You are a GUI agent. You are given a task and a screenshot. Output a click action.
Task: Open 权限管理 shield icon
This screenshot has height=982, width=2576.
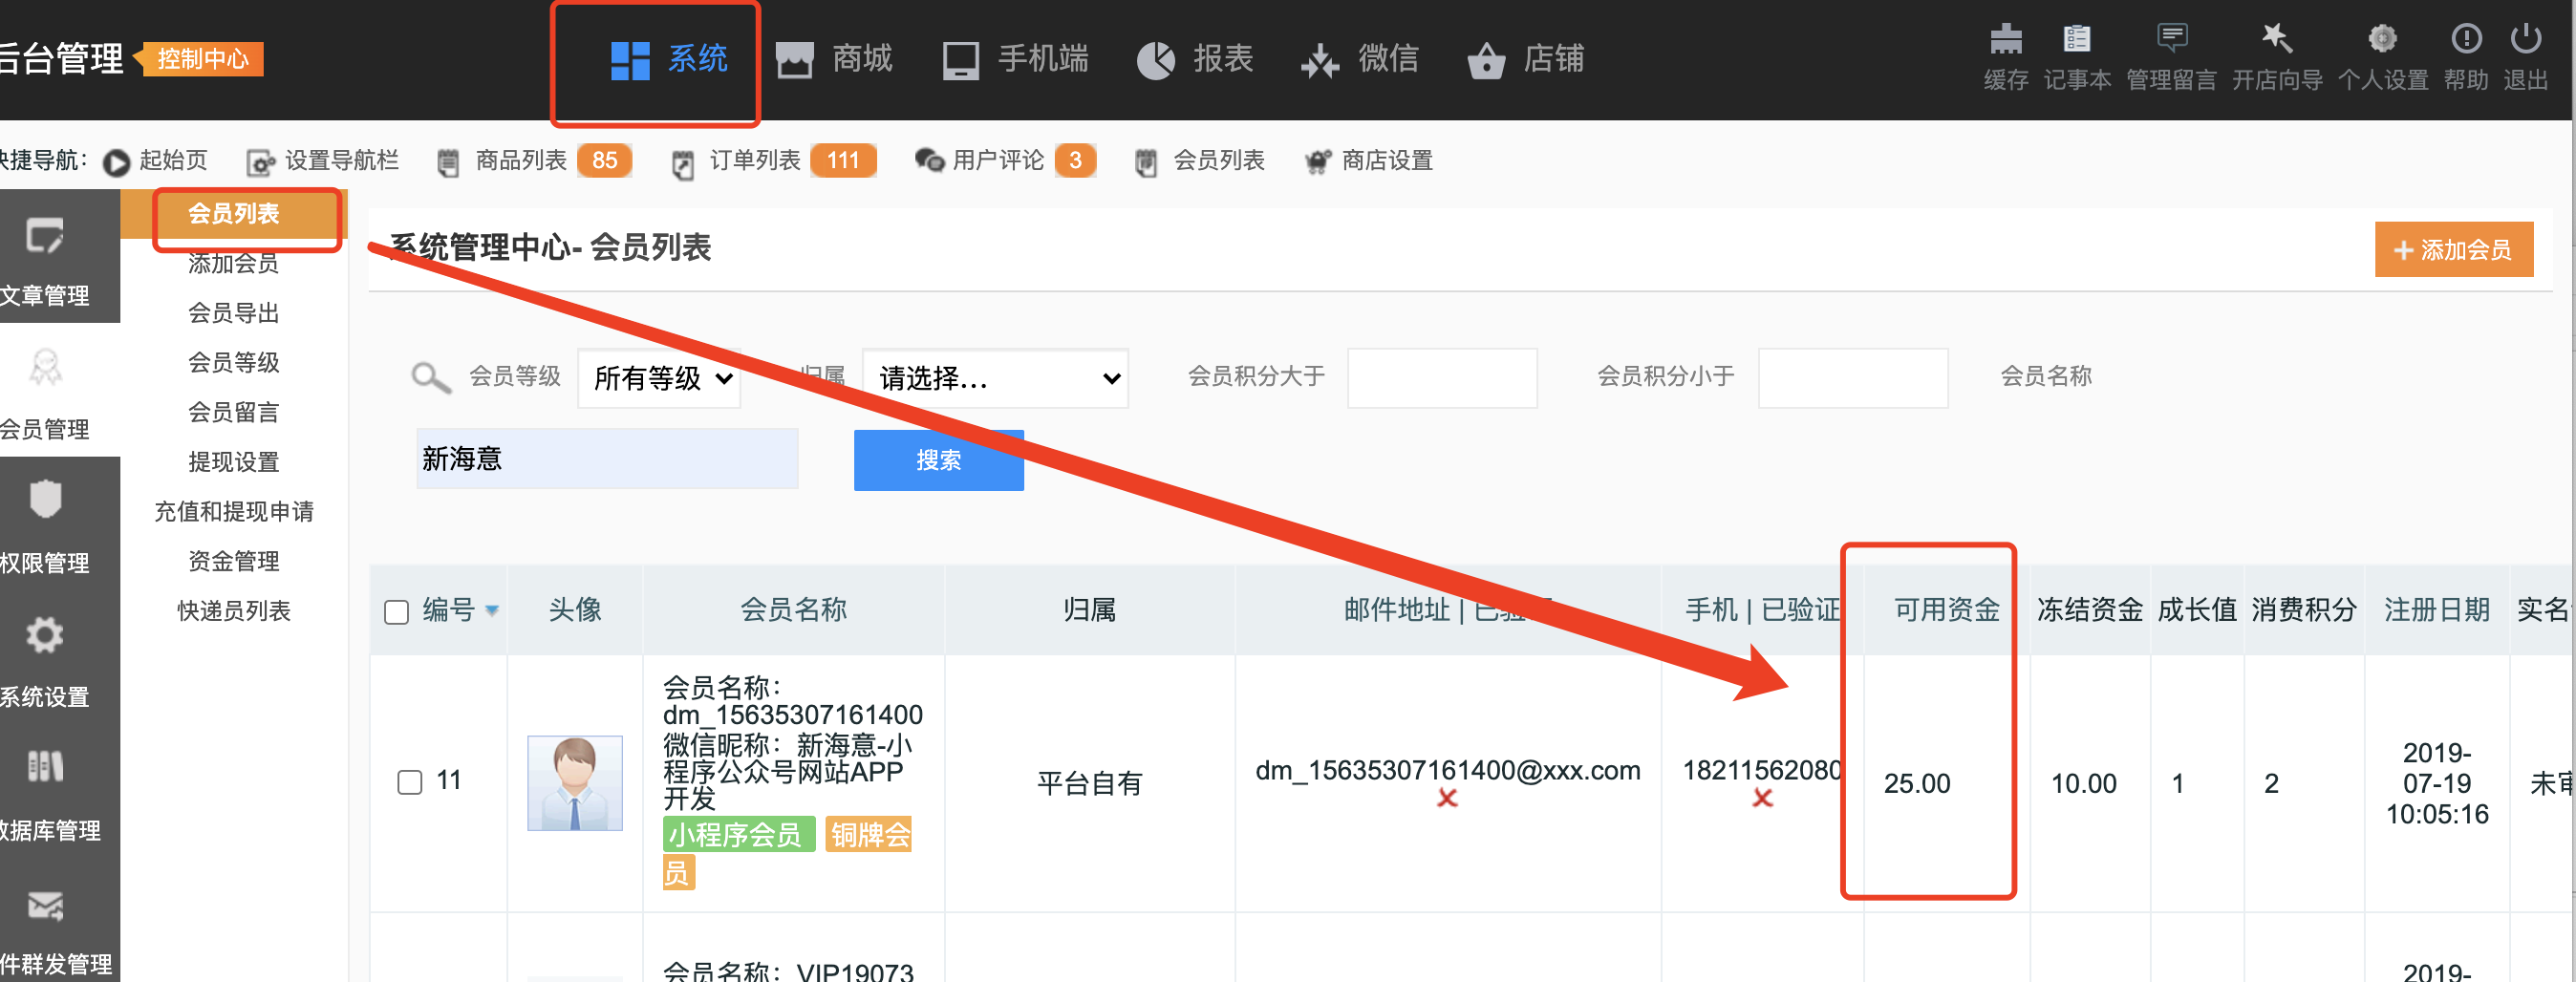tap(45, 499)
